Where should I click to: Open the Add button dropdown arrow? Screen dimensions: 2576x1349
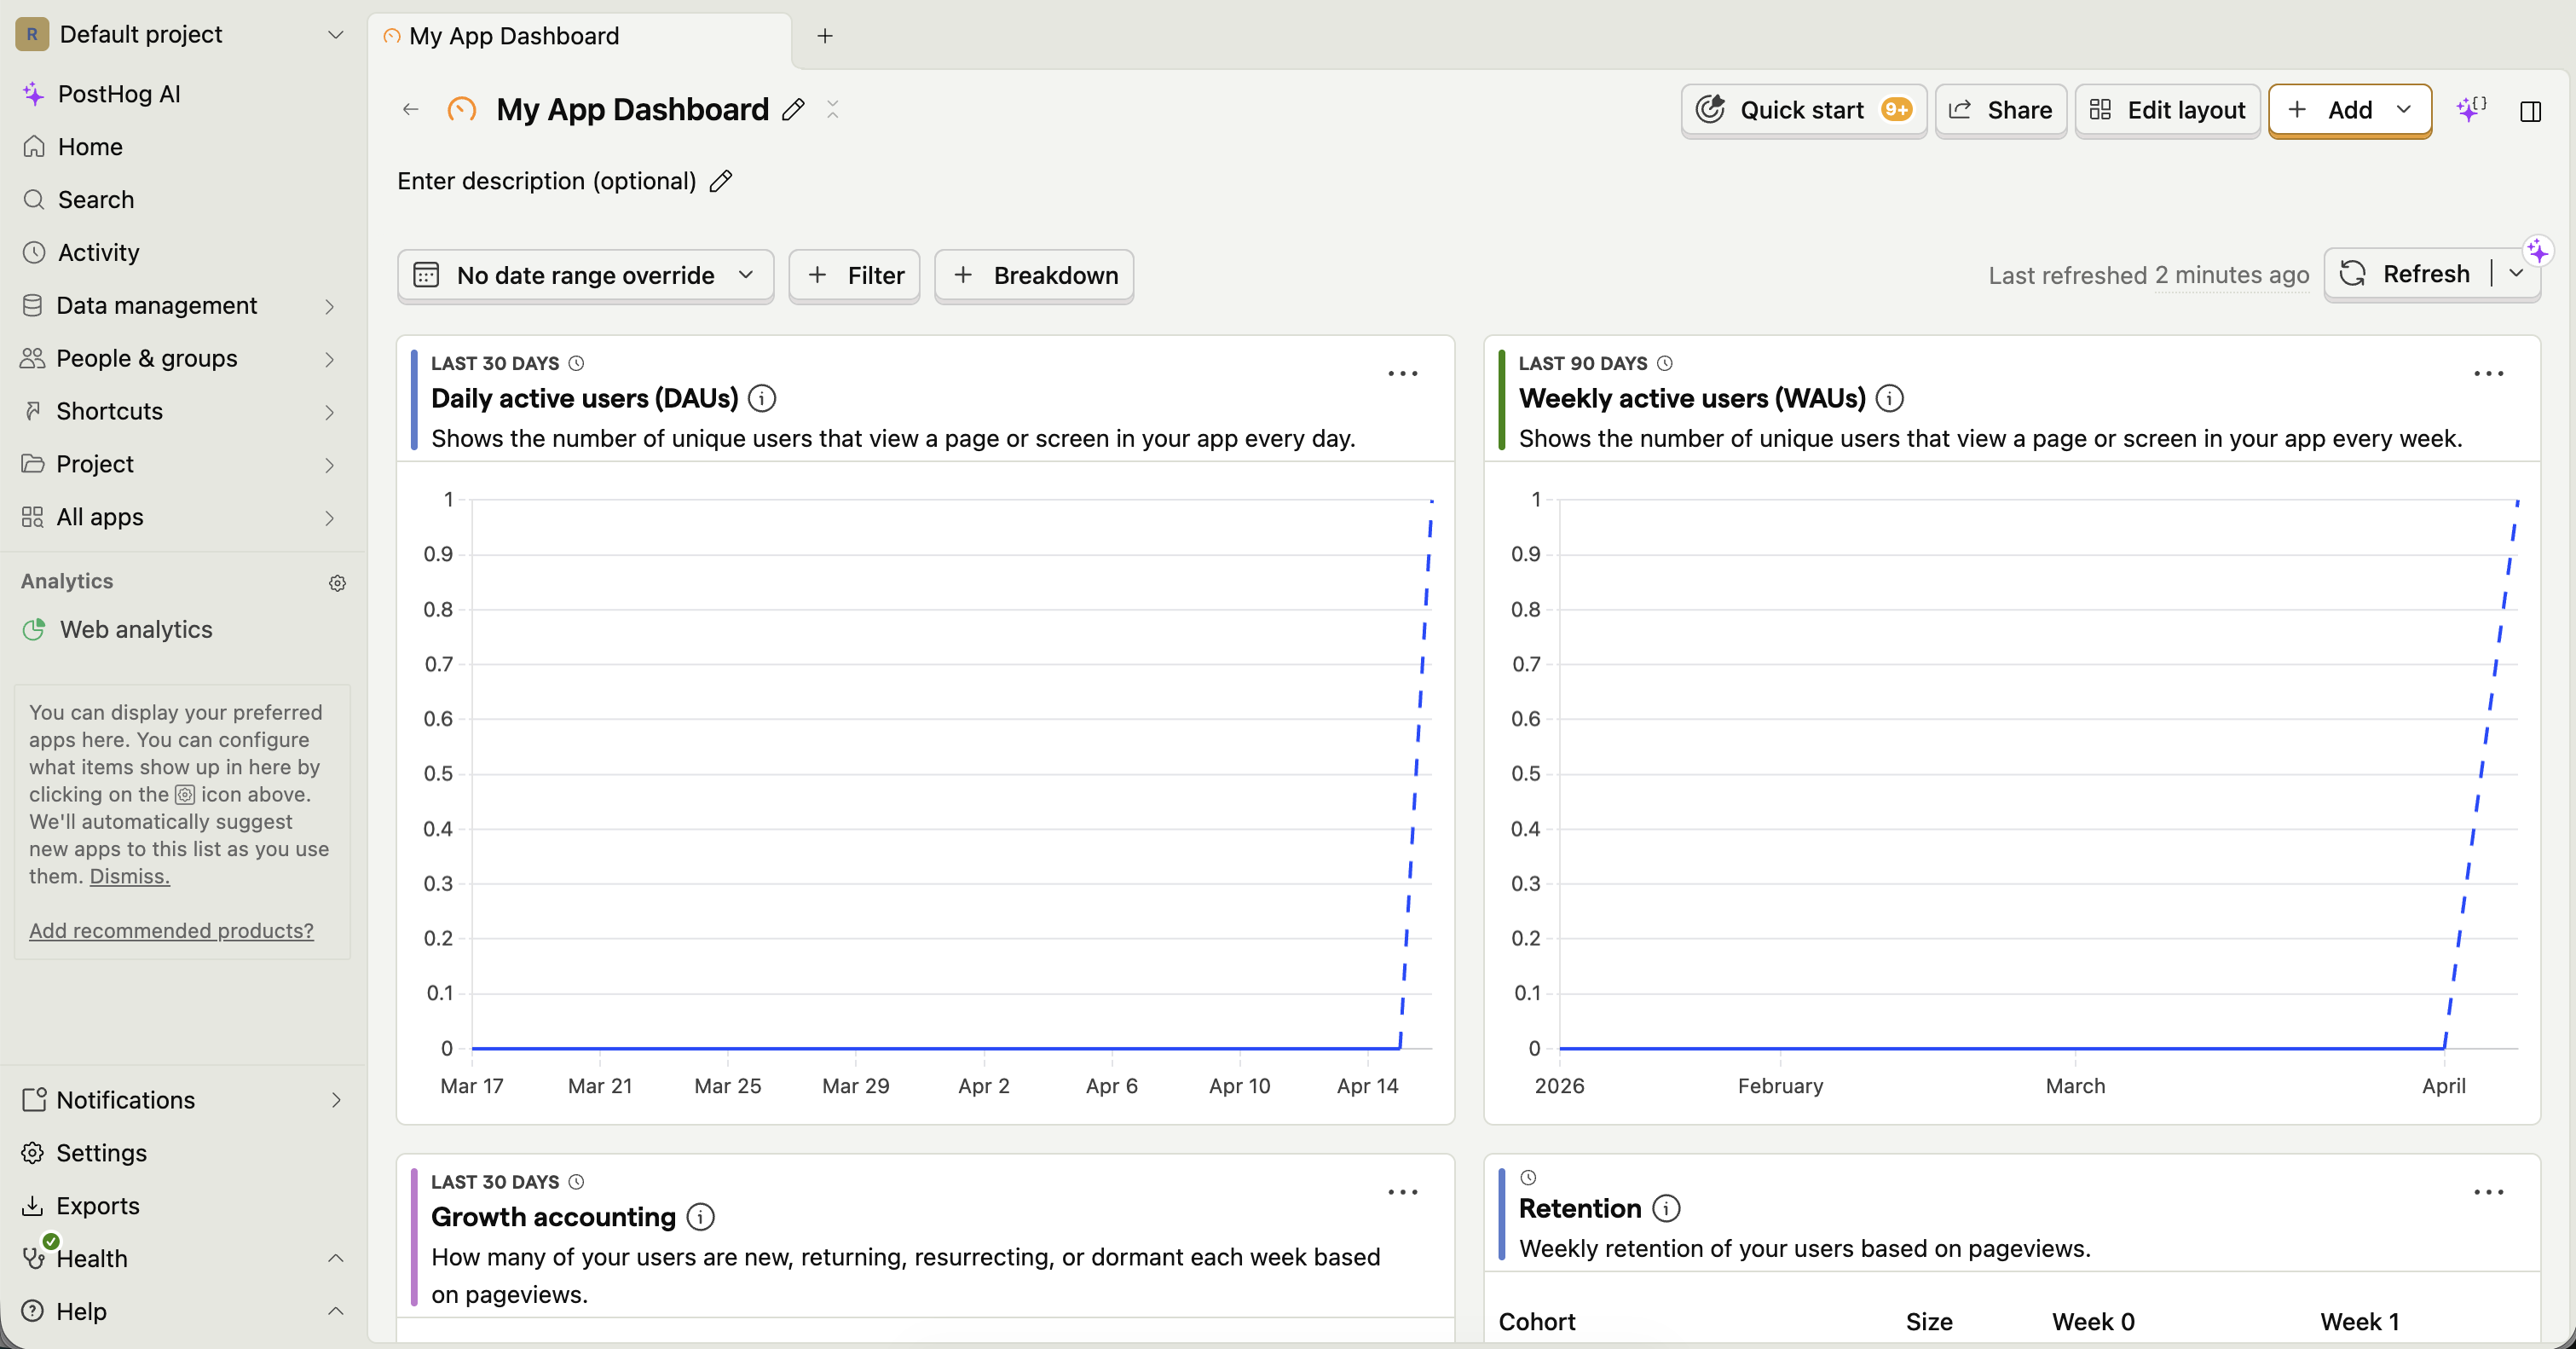(x=2404, y=110)
